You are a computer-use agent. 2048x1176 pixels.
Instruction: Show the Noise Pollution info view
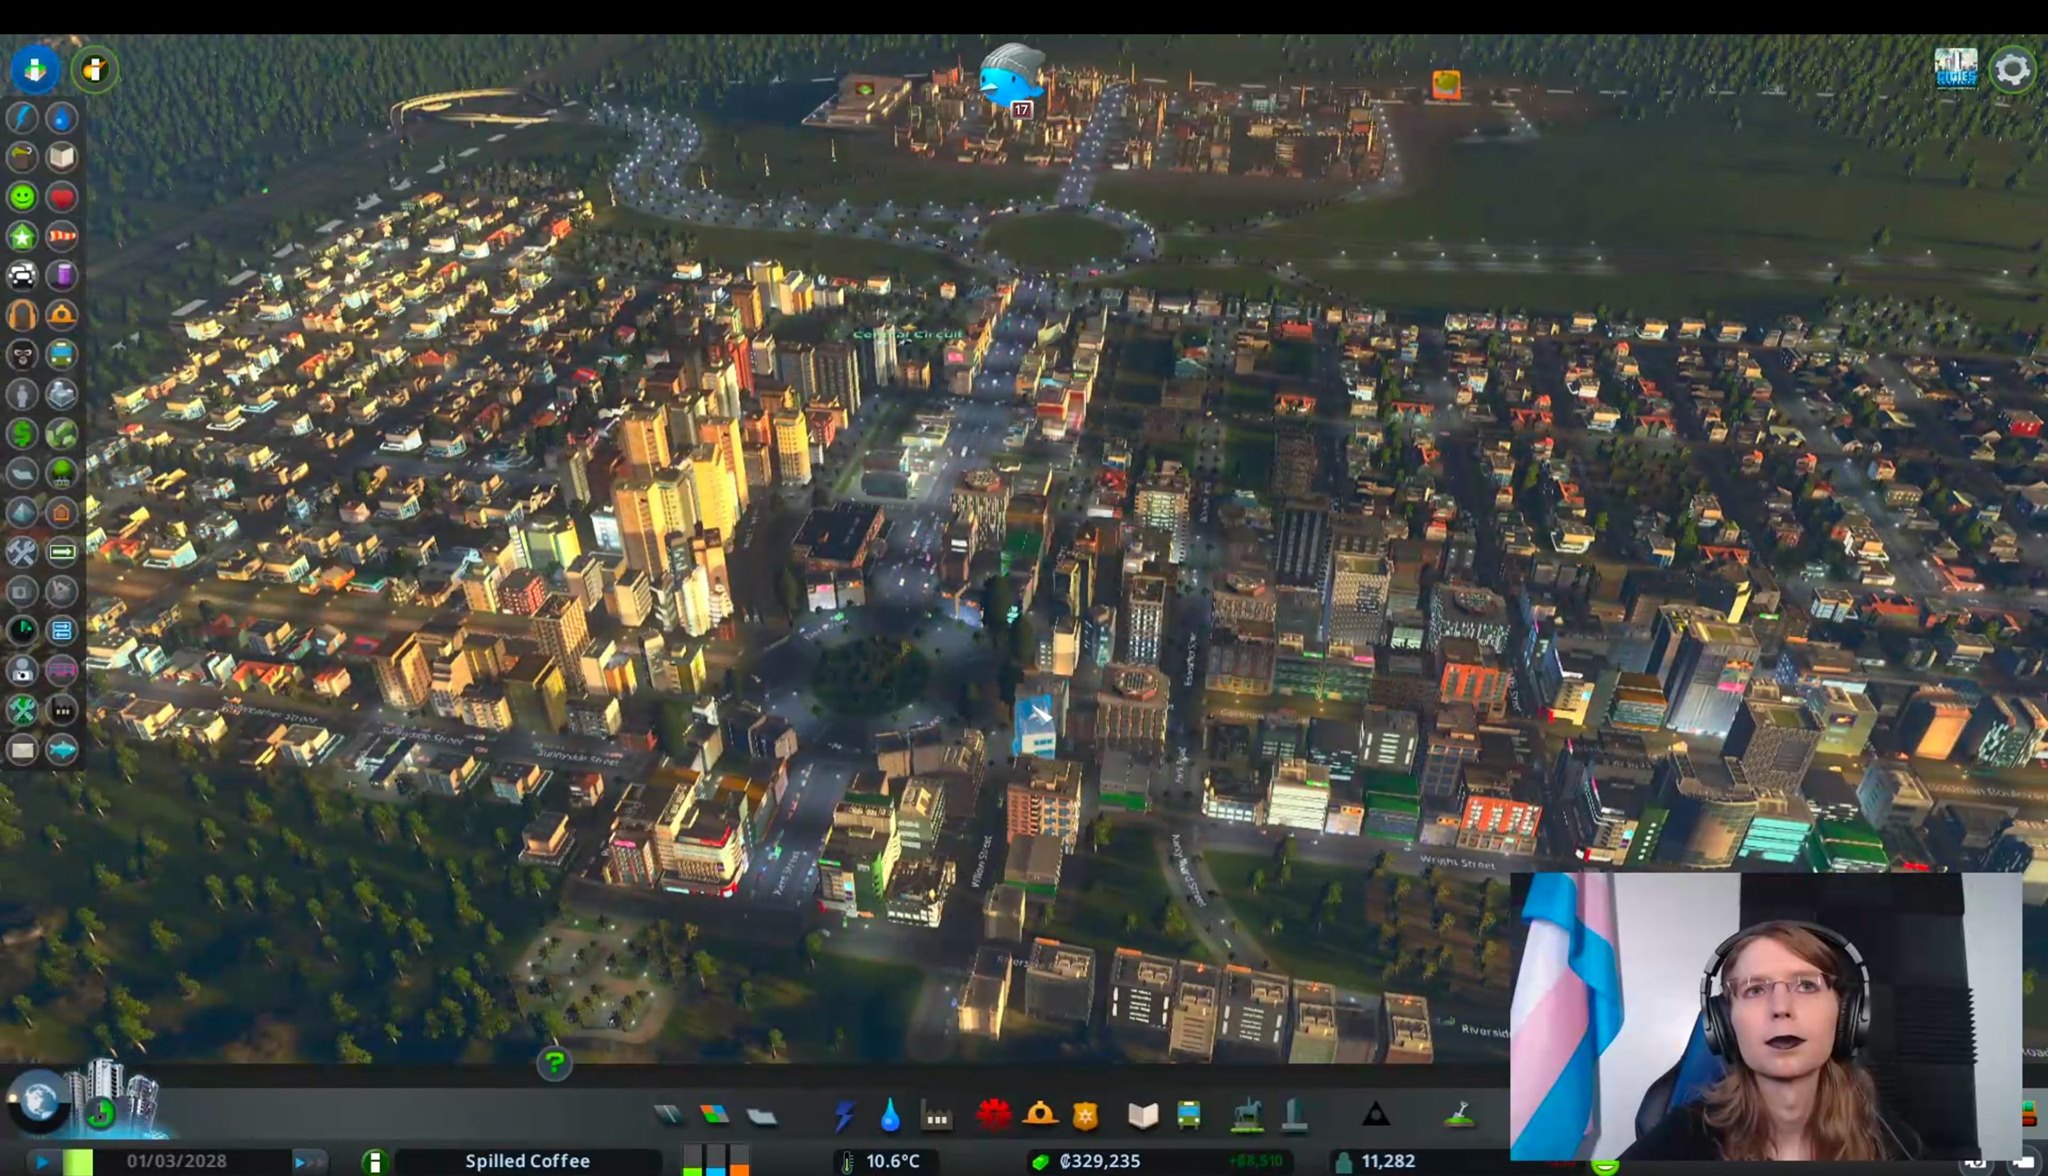(x=22, y=315)
